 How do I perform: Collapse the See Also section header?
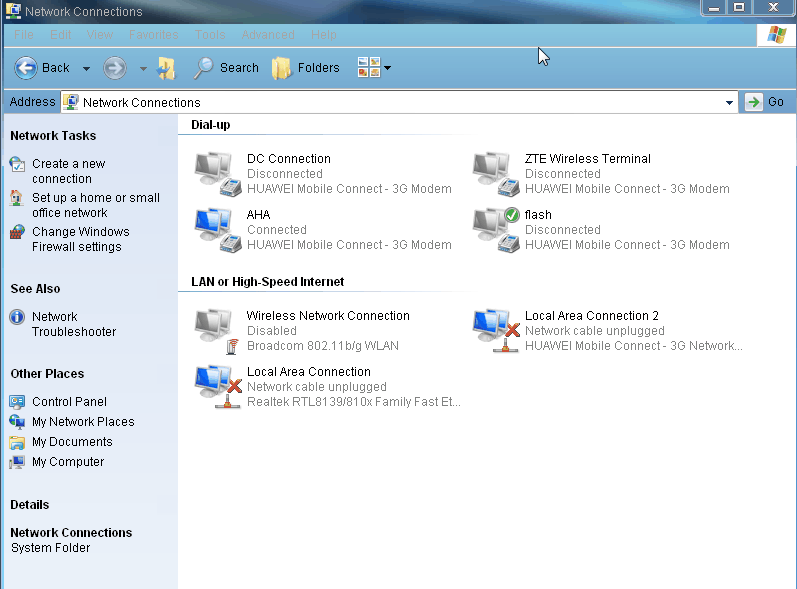point(35,289)
